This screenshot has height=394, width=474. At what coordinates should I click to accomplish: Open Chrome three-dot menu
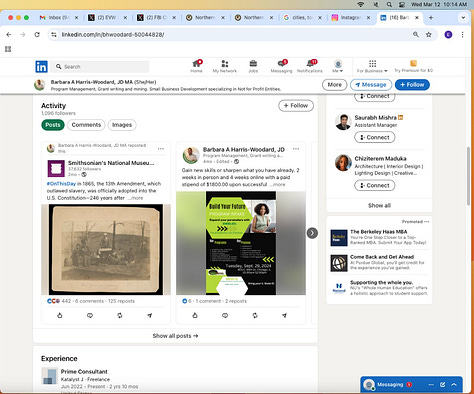tap(462, 35)
